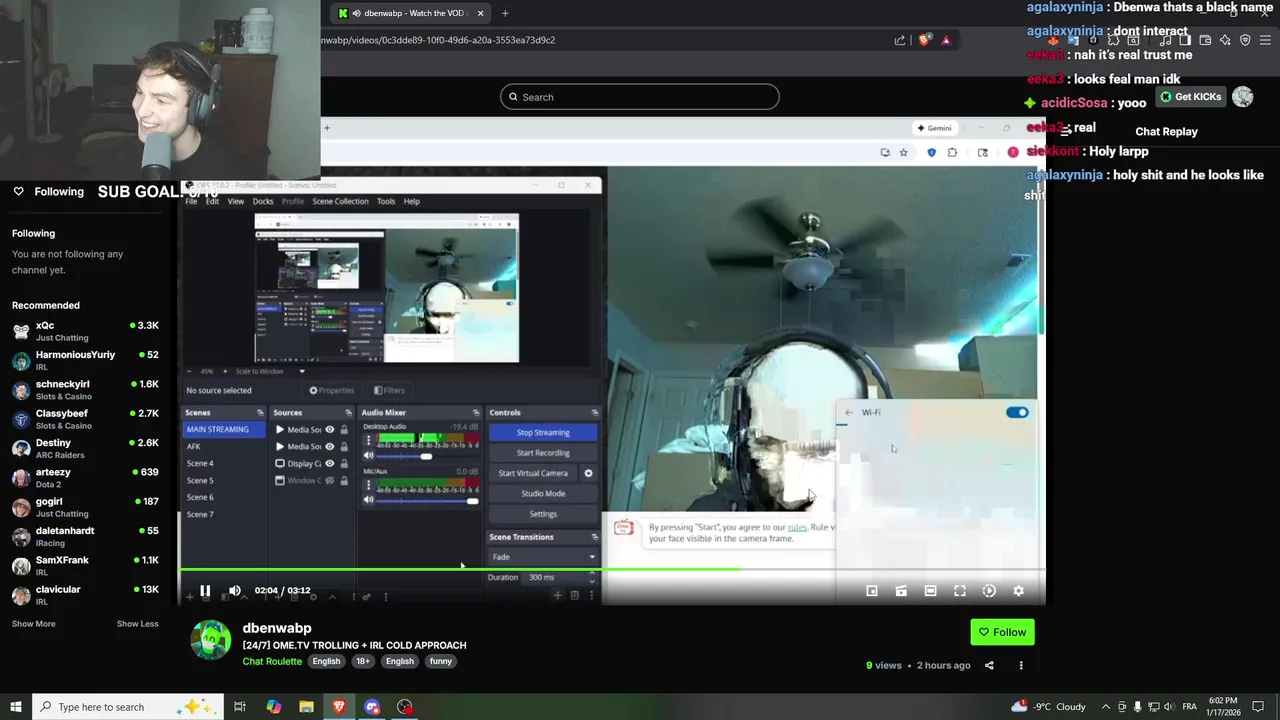Open Brave Shields icon in address bar
Image resolution: width=1280 pixels, height=720 pixels.
[x=924, y=40]
